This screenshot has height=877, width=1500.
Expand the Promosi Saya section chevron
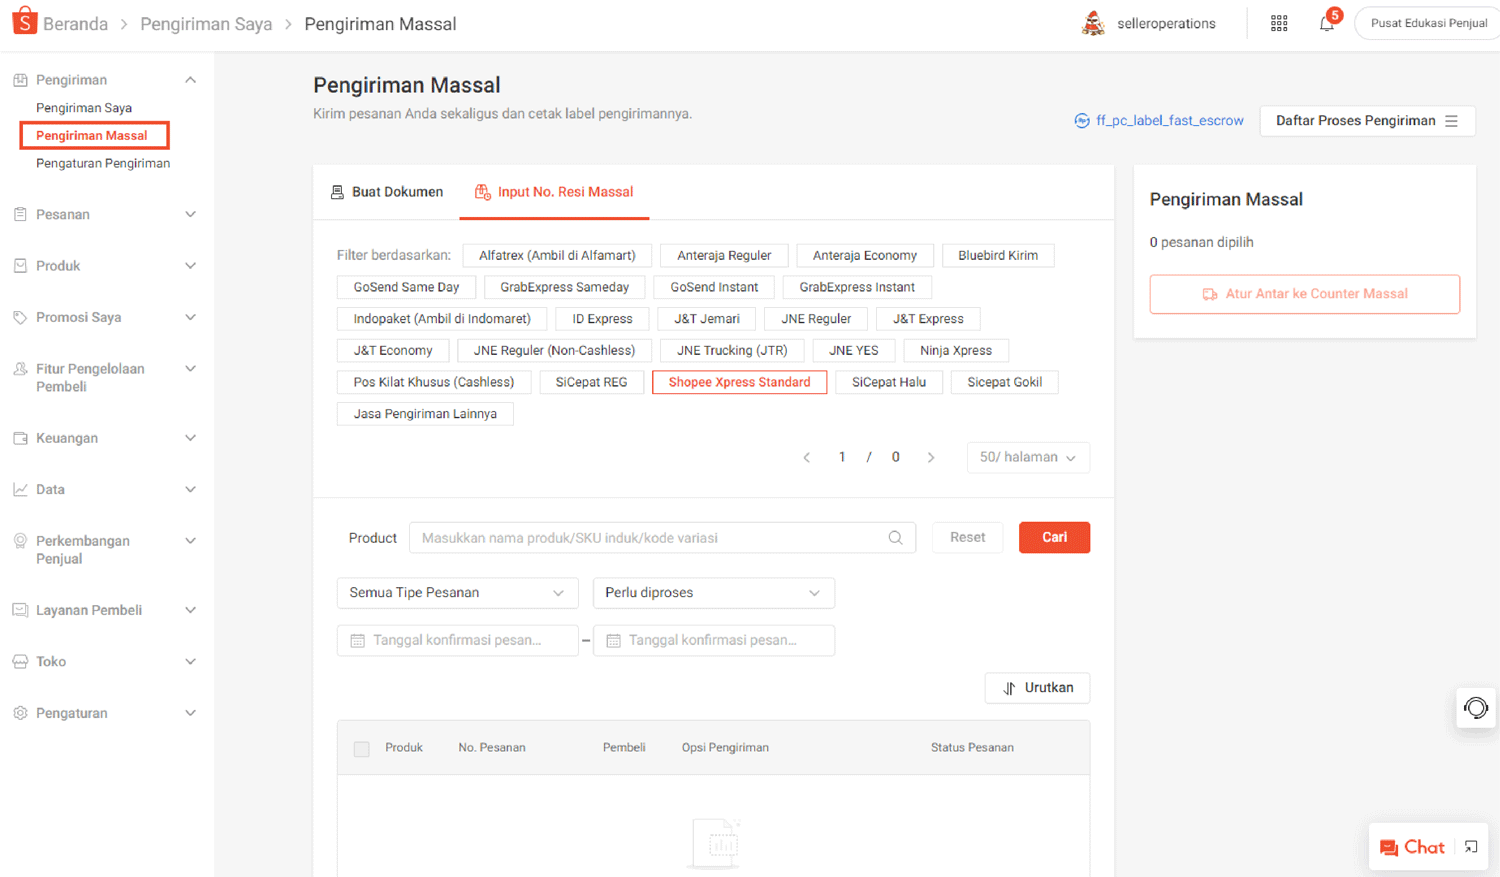(x=190, y=317)
